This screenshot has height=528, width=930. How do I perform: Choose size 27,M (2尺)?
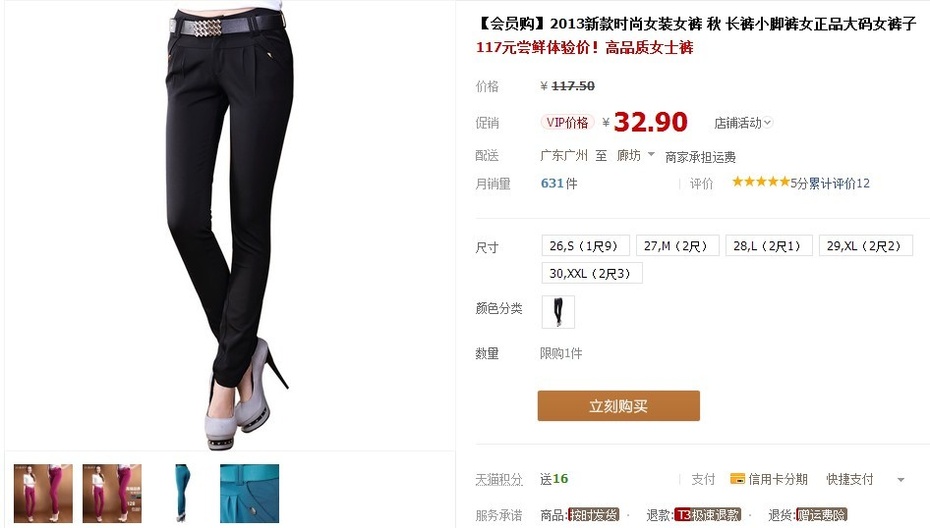coord(677,246)
